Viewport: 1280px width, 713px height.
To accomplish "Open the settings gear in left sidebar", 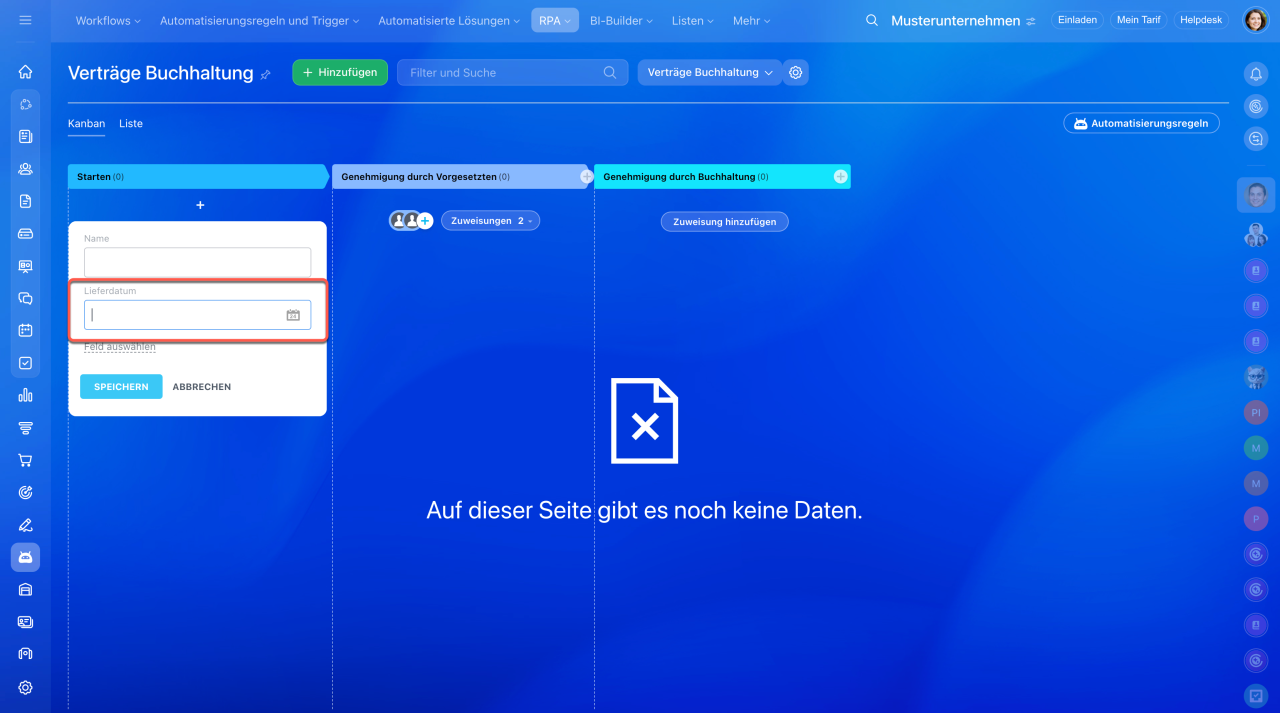I will pos(25,687).
